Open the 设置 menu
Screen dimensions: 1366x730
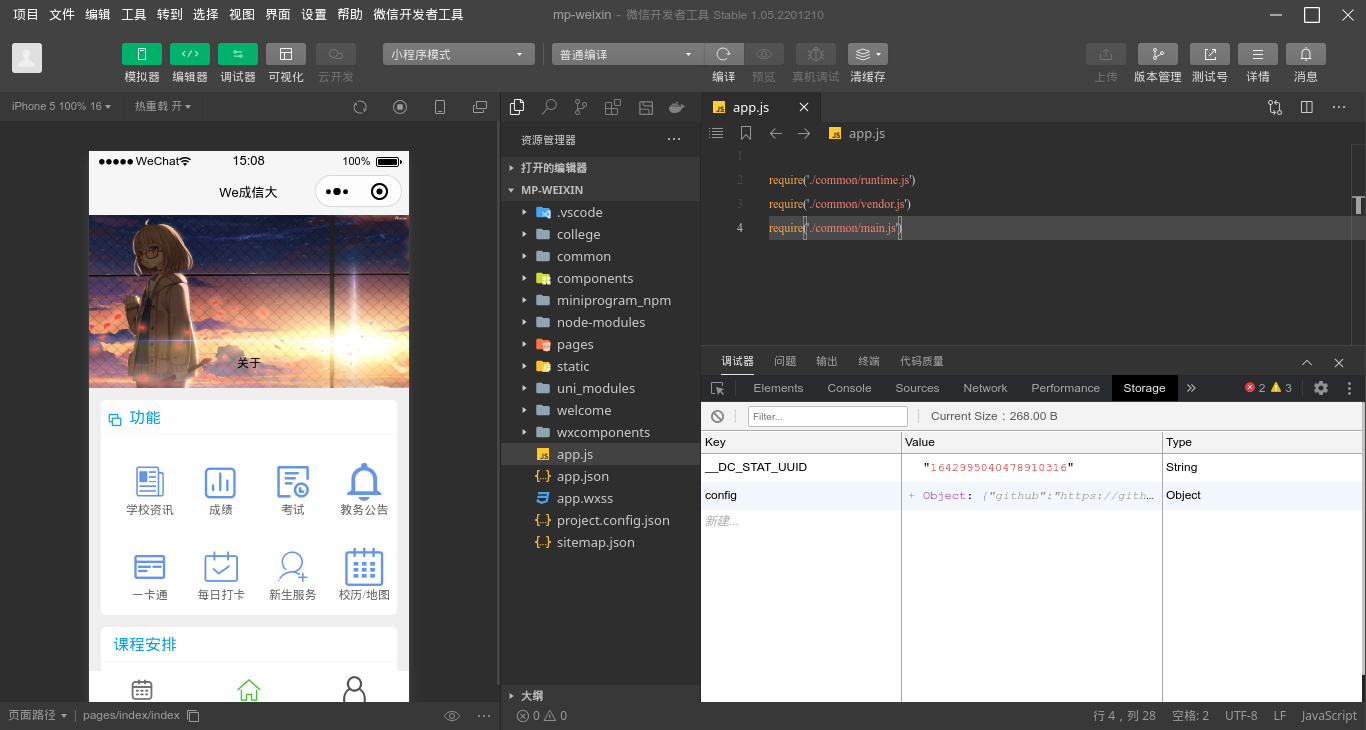314,15
